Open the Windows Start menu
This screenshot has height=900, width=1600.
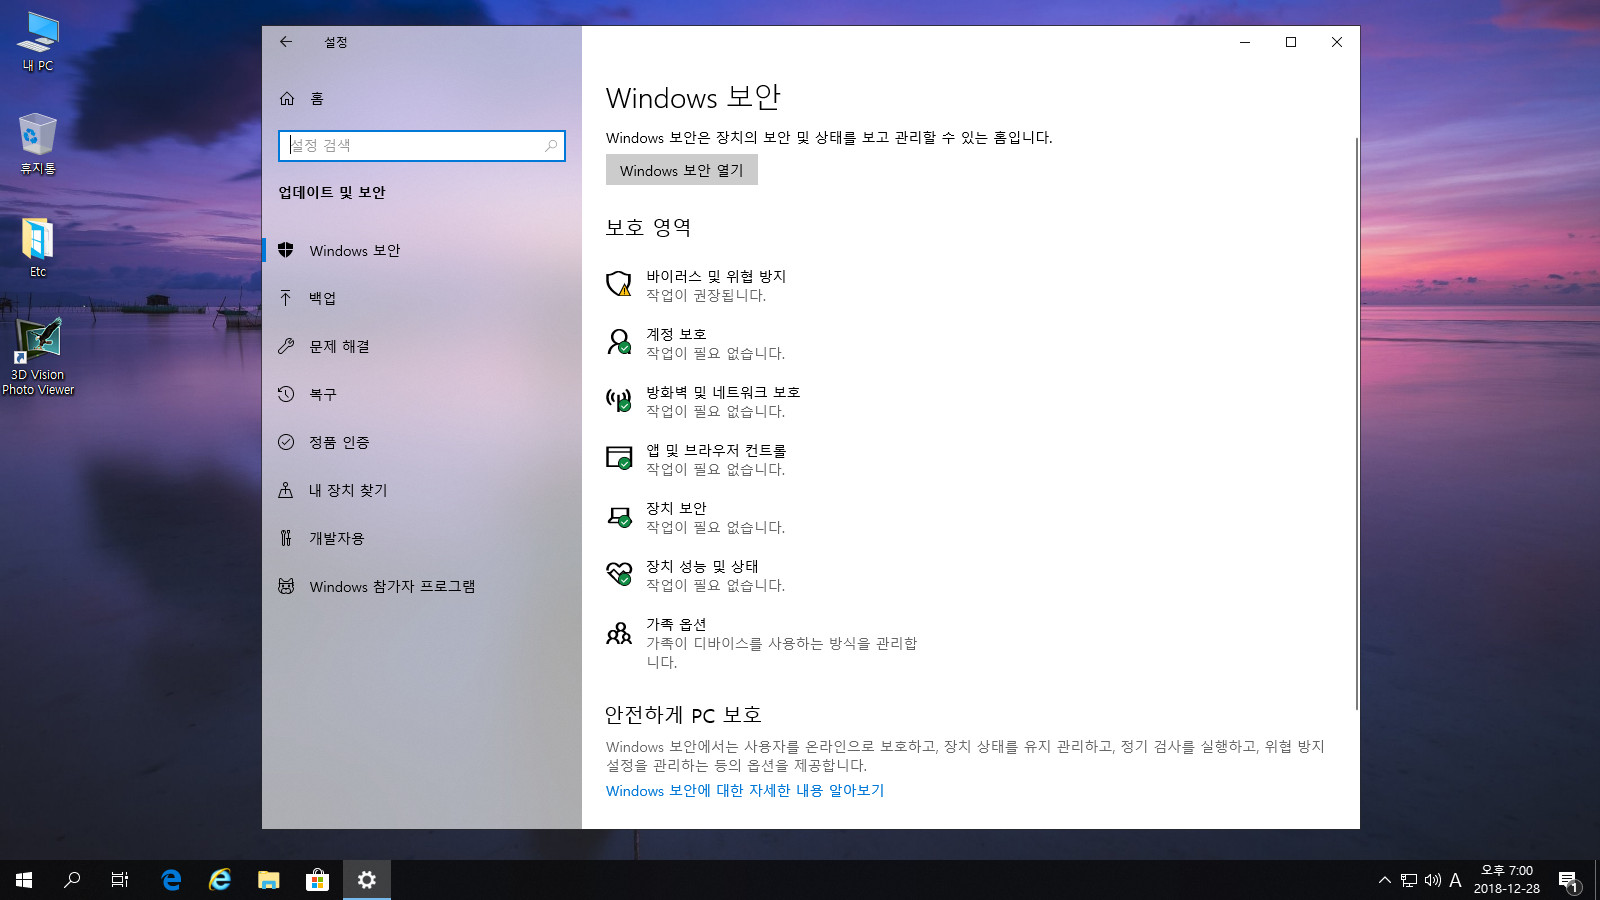point(24,880)
